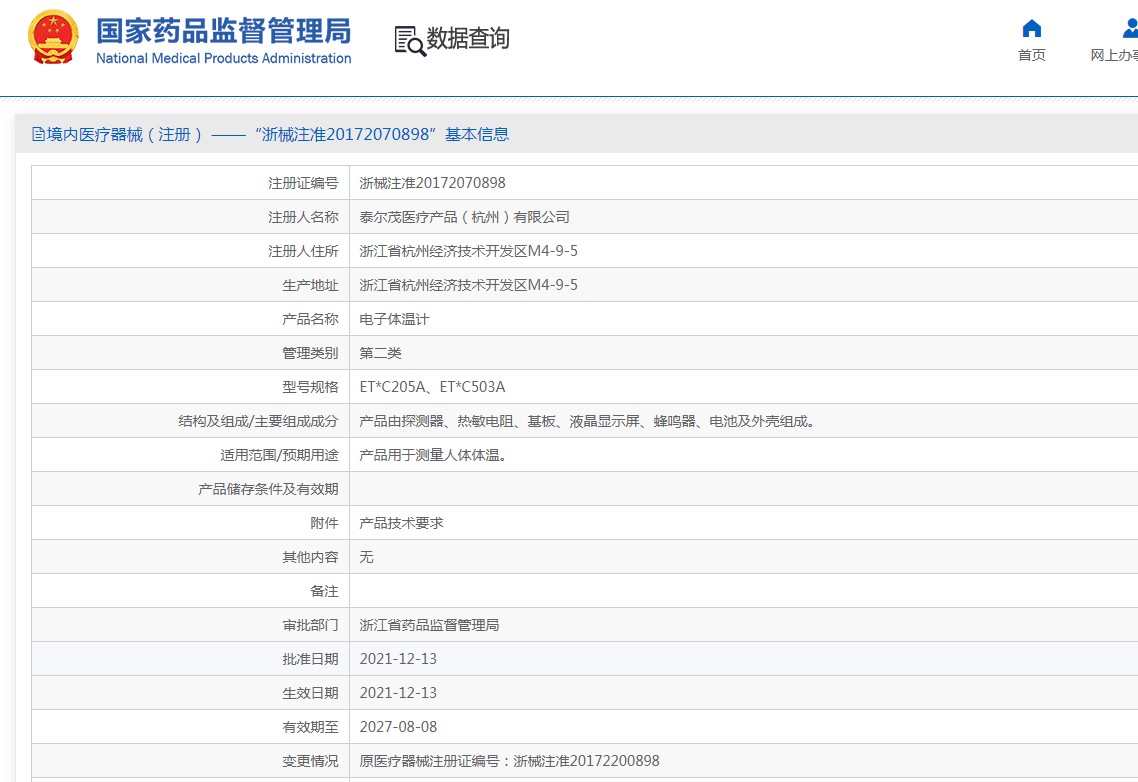The width and height of the screenshot is (1138, 782).
Task: Select approval date value next to 批准日期
Action: coord(398,659)
